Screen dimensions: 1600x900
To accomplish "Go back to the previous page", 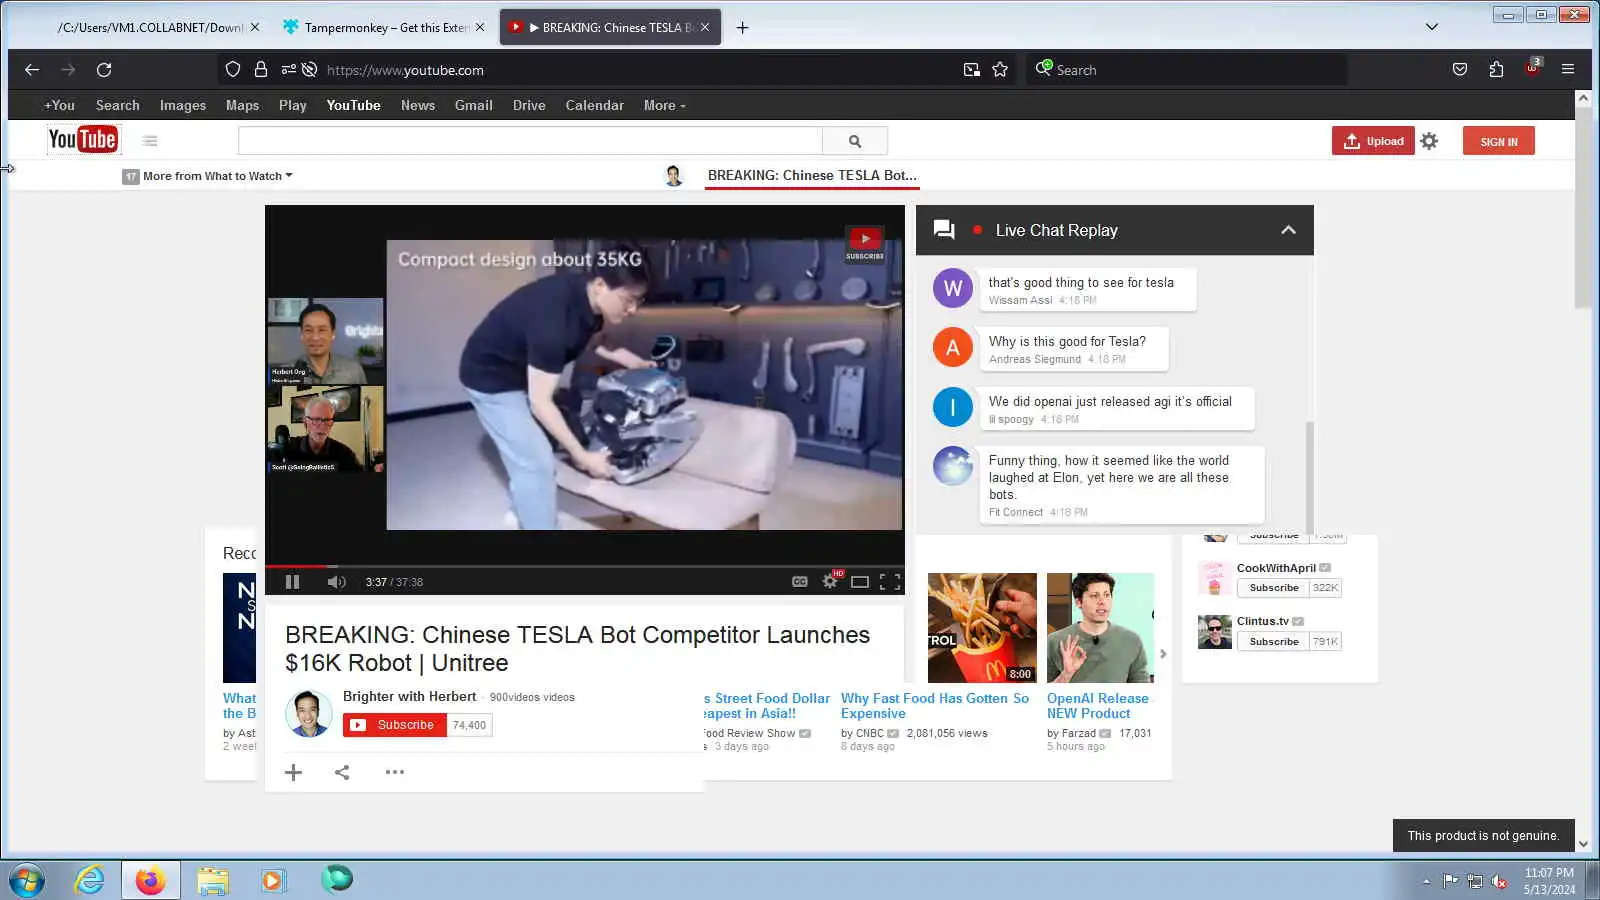I will 32,70.
